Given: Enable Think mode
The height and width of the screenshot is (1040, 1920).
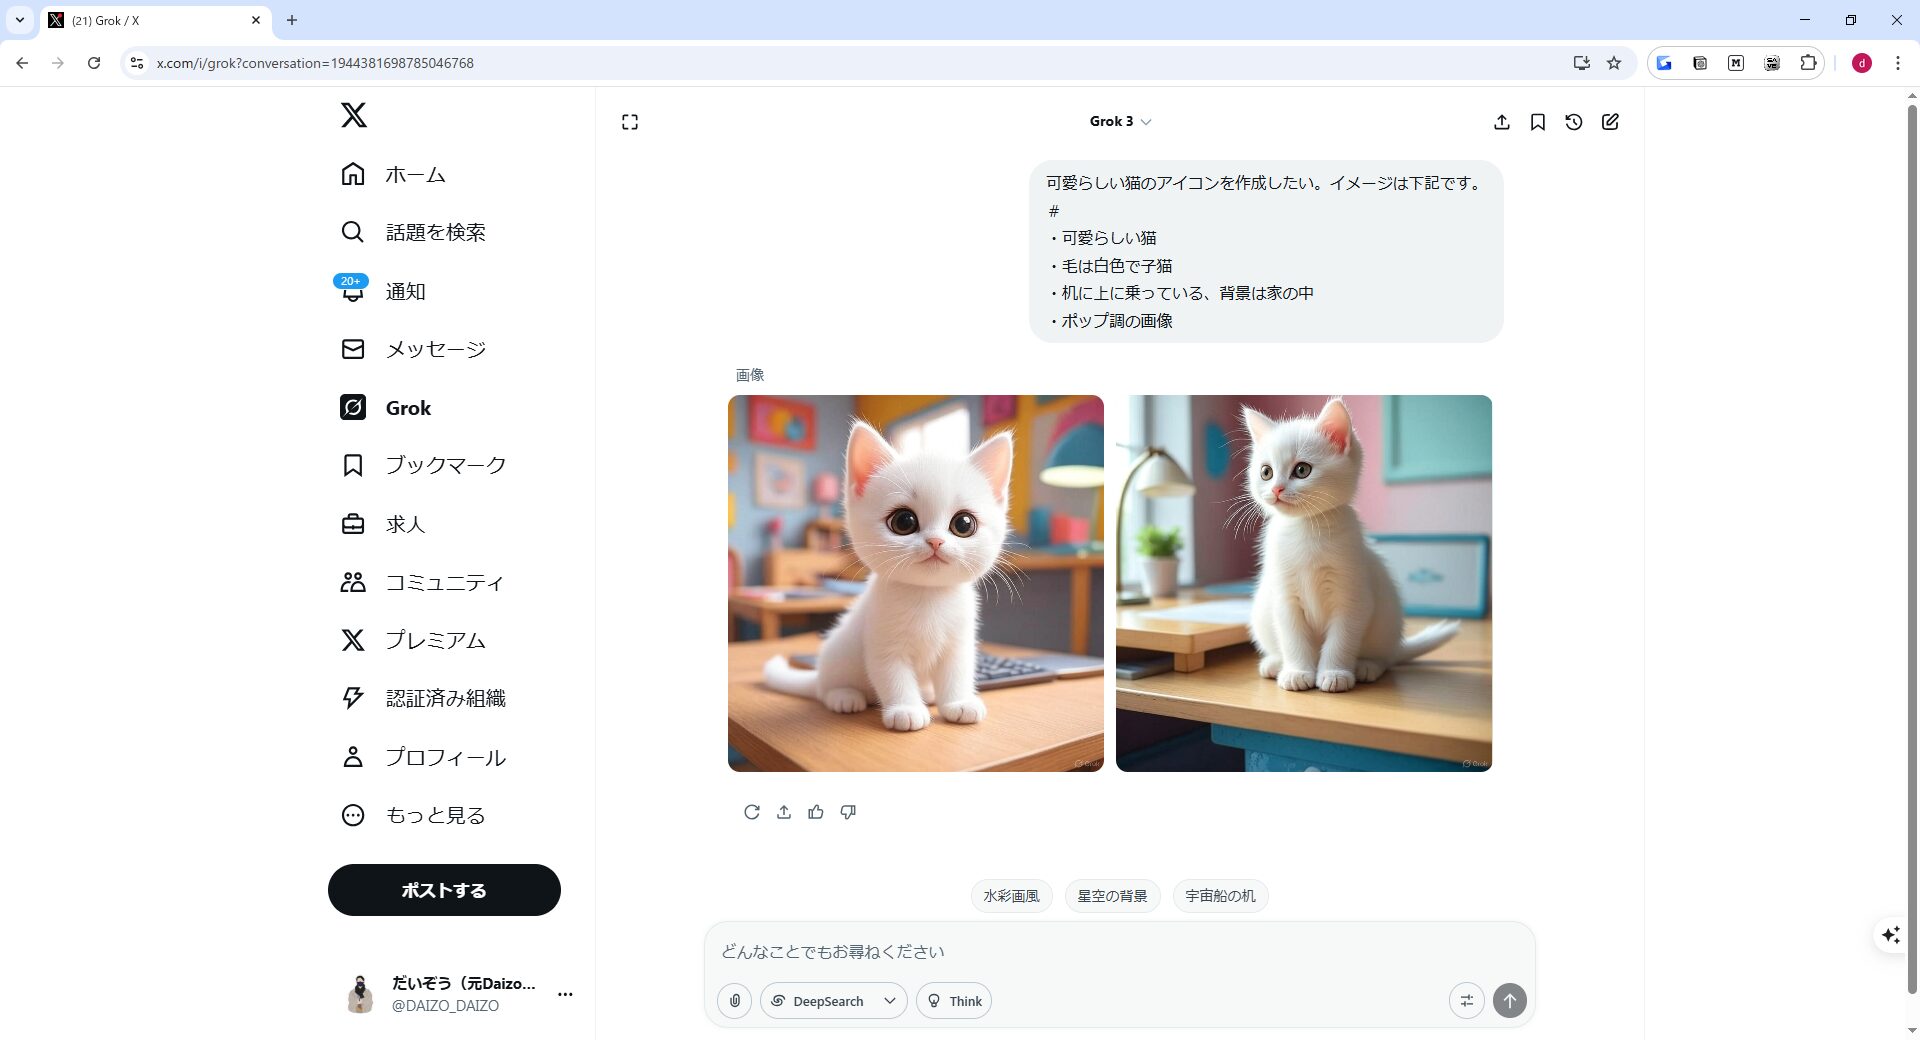Looking at the screenshot, I should (x=953, y=1000).
